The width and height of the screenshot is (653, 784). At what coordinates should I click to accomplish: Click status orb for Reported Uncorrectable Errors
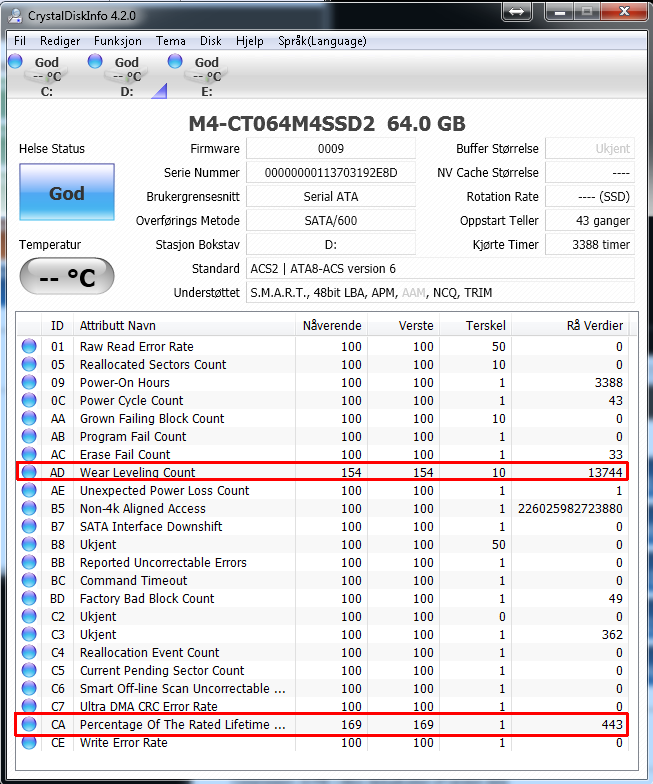tap(29, 562)
